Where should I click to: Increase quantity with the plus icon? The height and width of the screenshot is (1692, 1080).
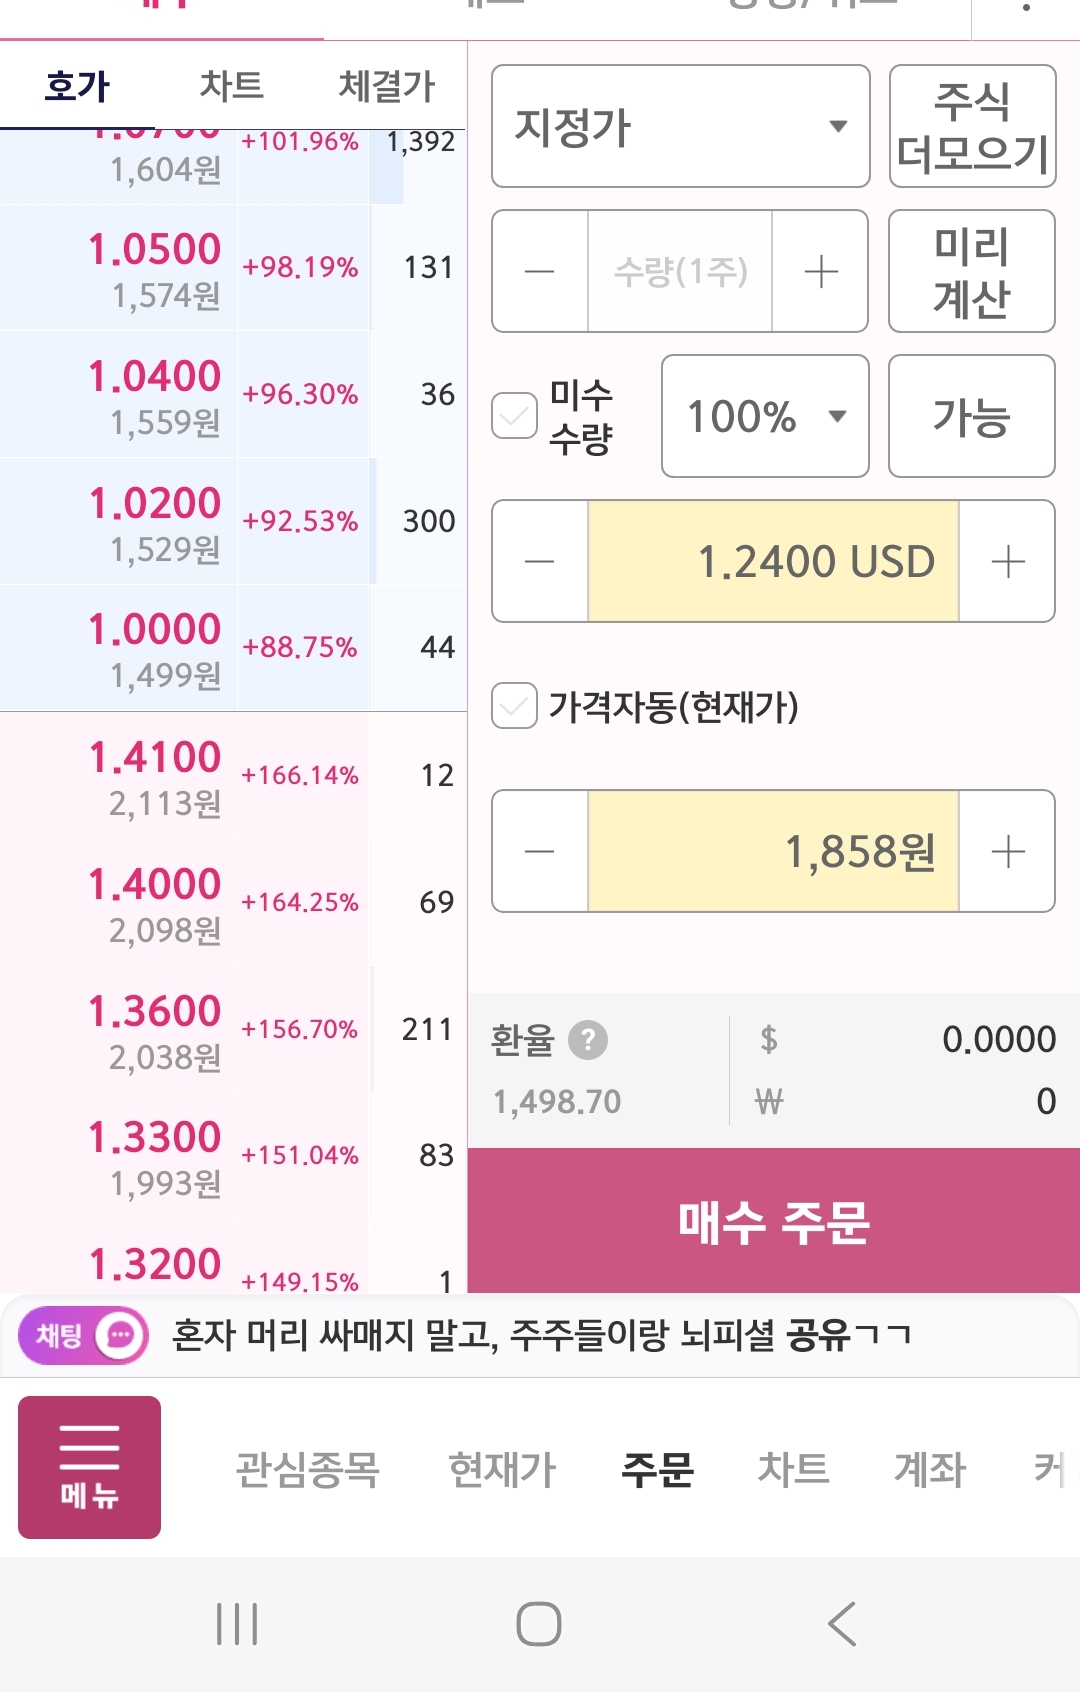[x=820, y=271]
